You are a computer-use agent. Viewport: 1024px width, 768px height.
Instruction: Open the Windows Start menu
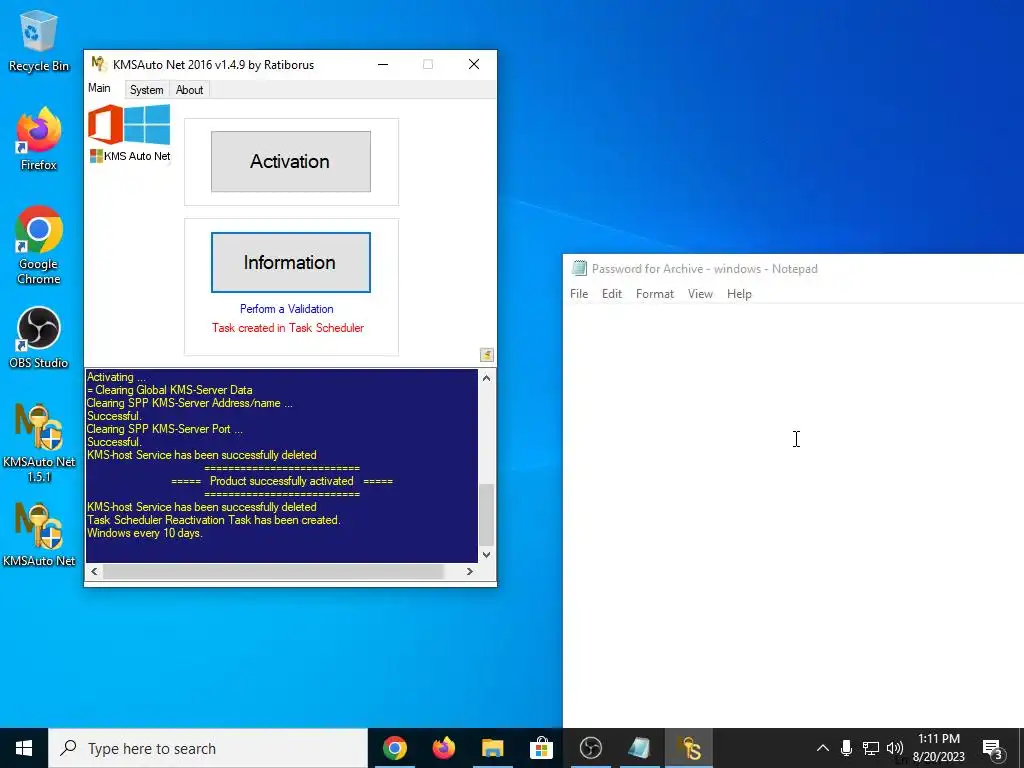click(24, 748)
